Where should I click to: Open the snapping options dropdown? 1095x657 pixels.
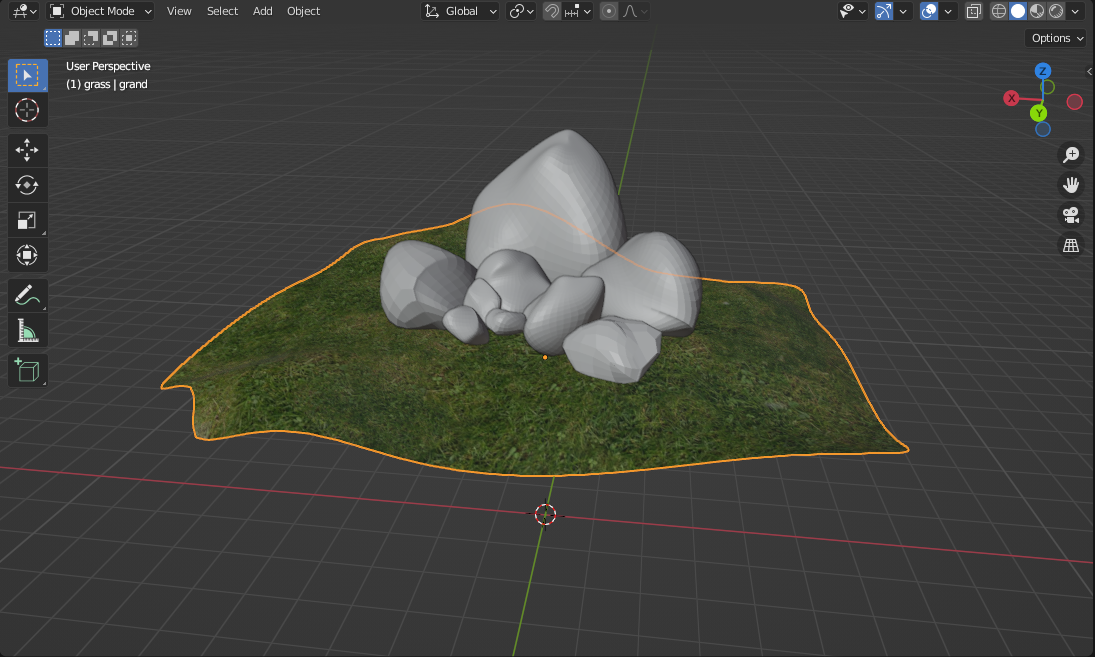[578, 11]
